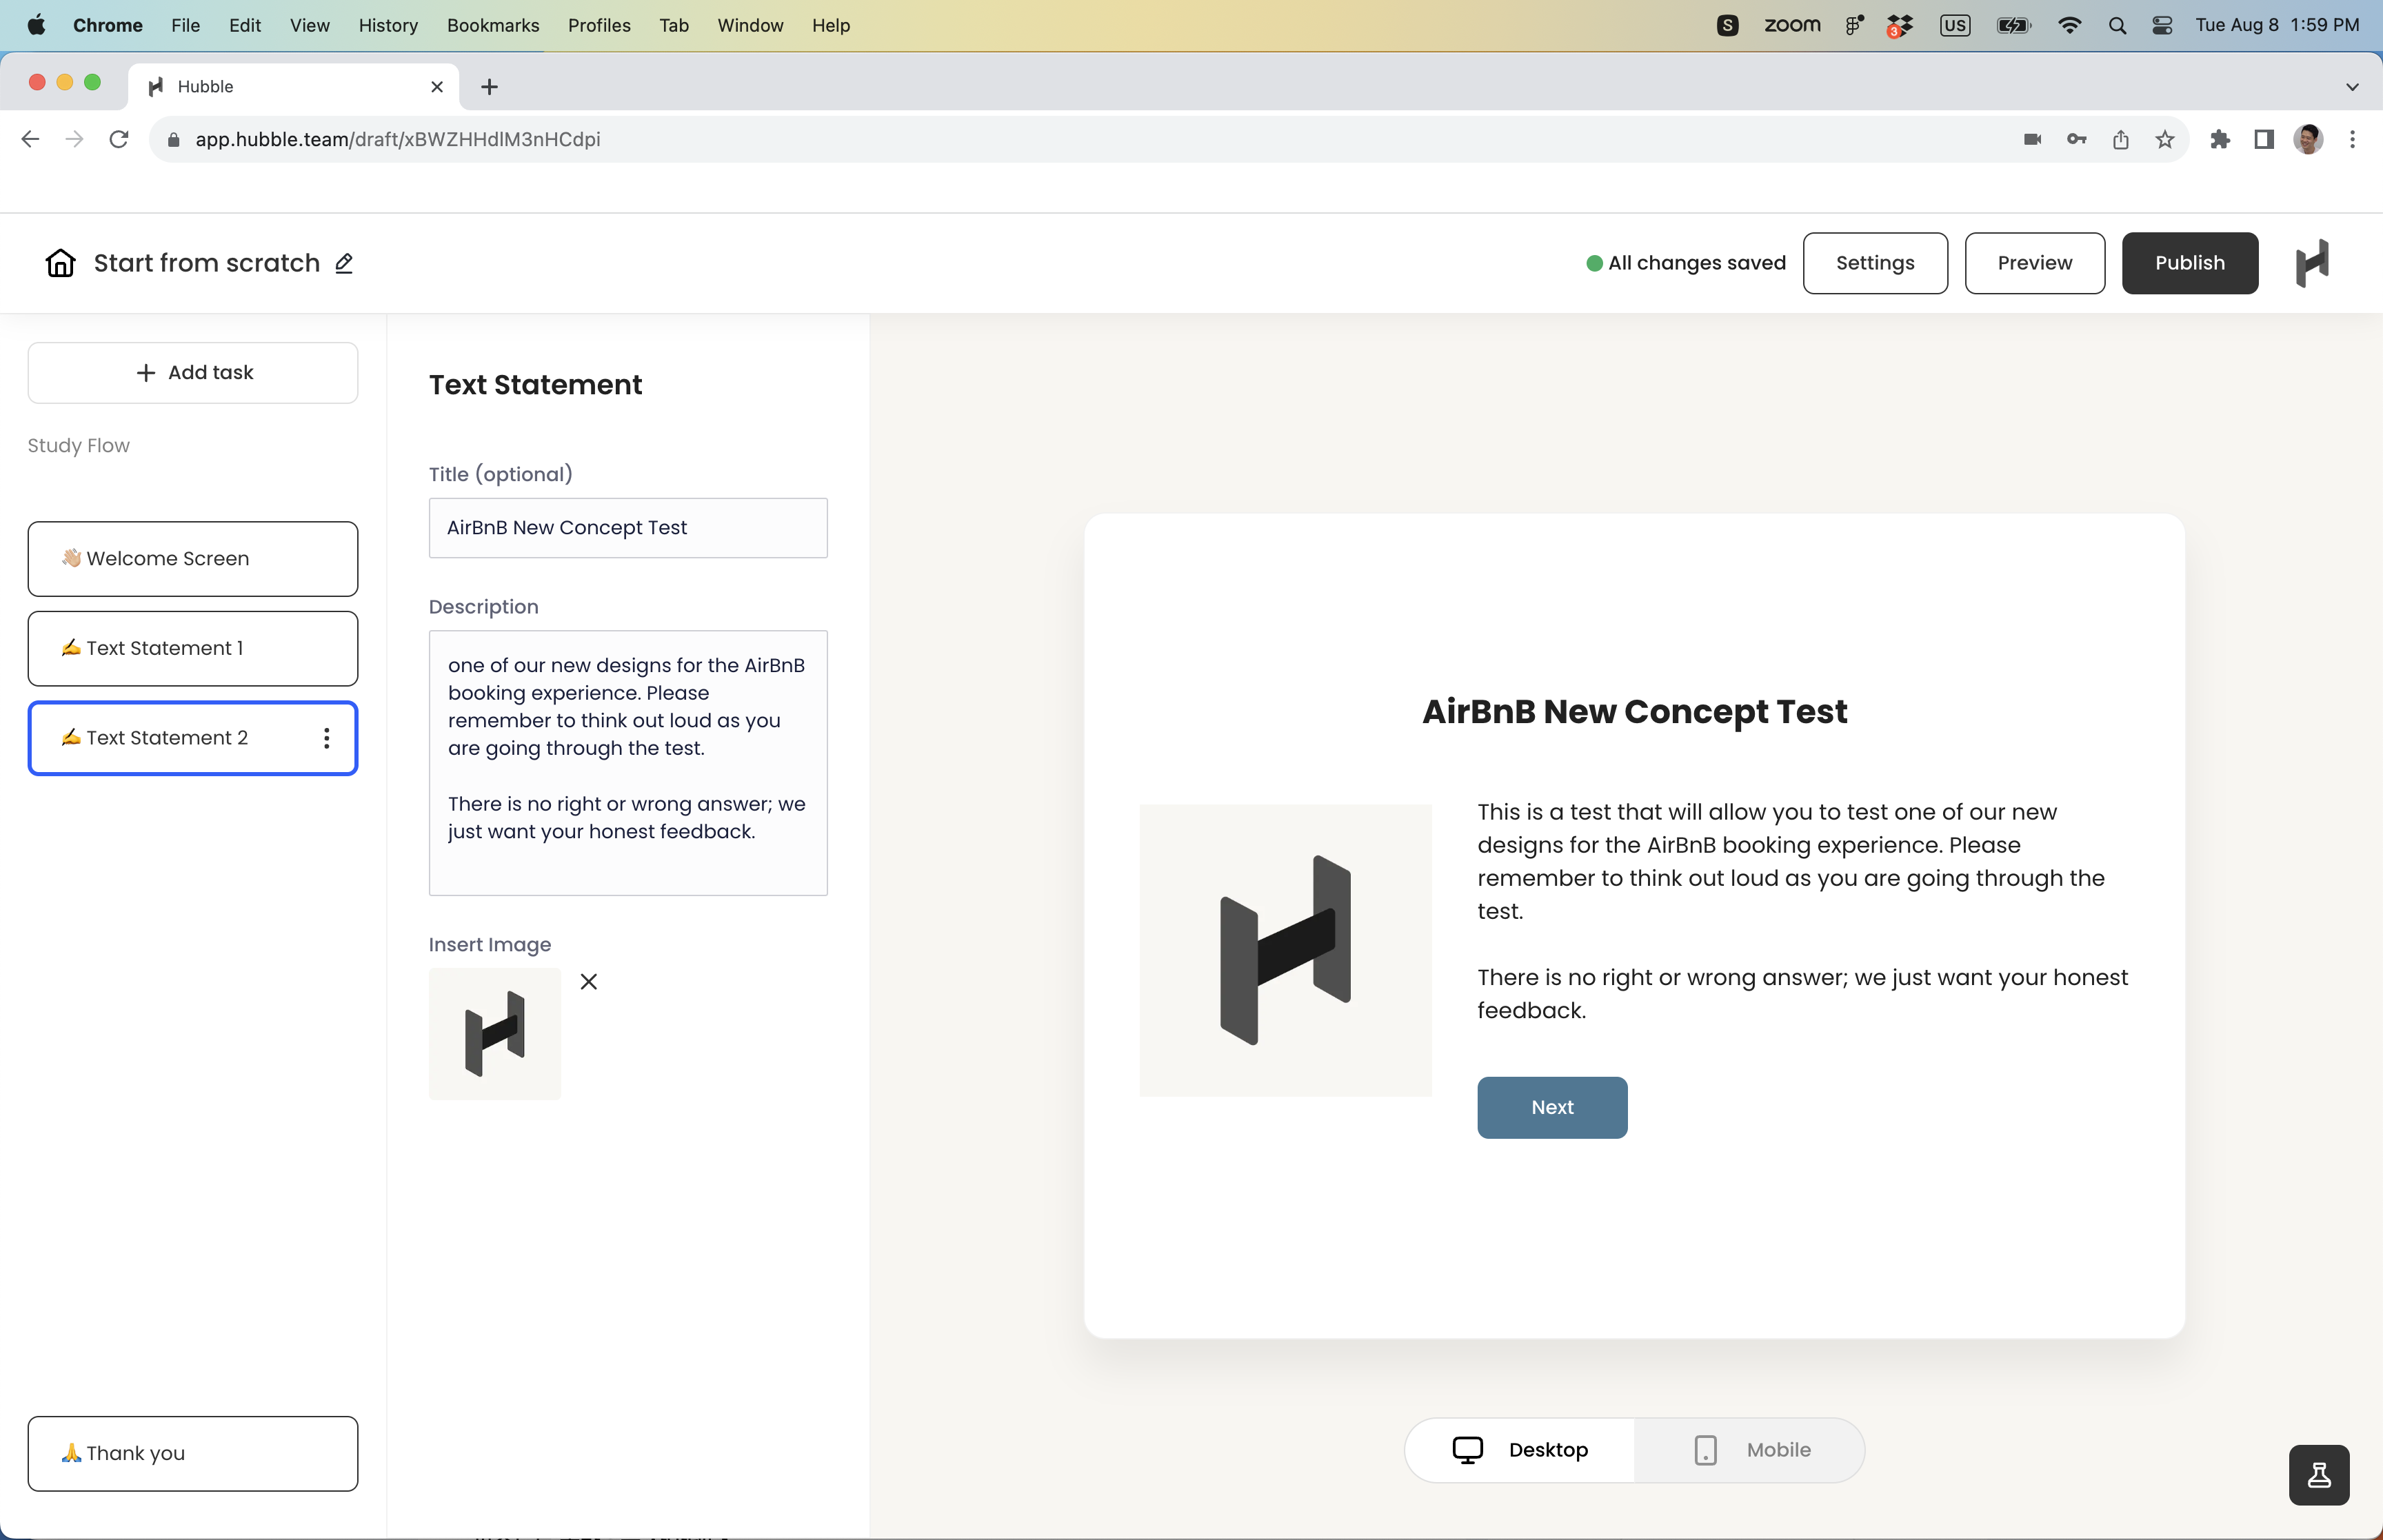Click the Hubble logo at top right
The height and width of the screenshot is (1540, 2383).
tap(2312, 263)
